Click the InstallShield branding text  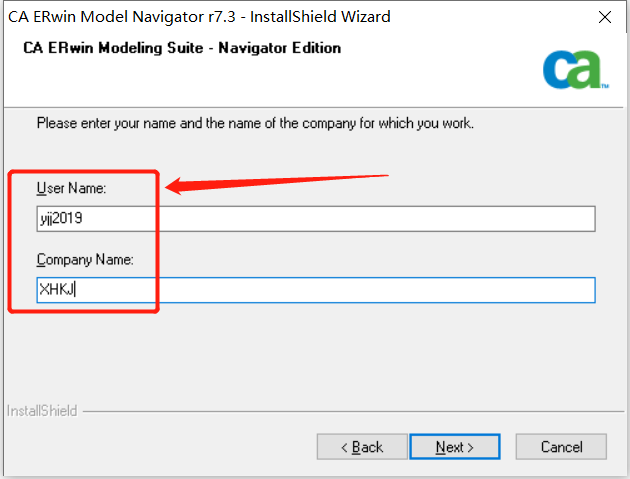coord(42,411)
